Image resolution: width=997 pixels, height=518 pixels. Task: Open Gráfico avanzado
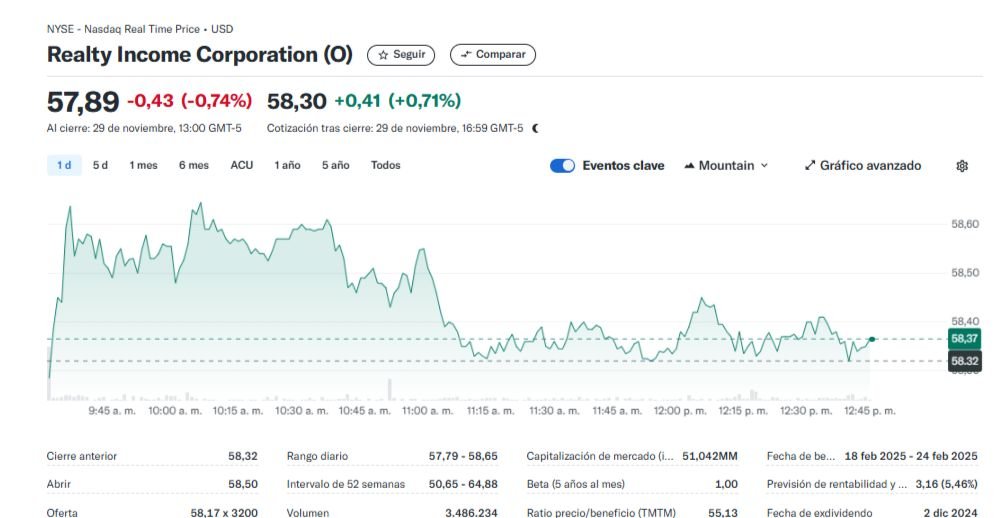(x=863, y=166)
